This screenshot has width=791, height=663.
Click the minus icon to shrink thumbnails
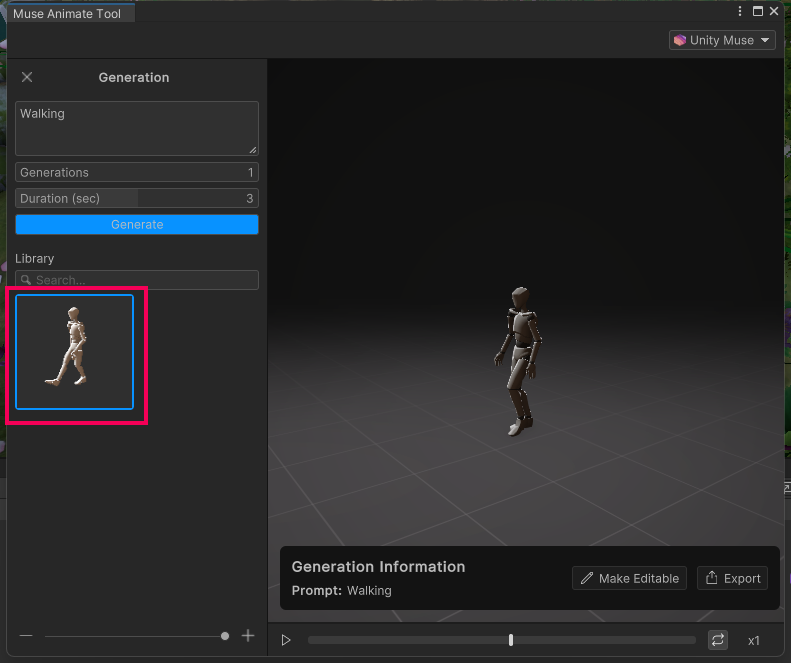point(26,636)
